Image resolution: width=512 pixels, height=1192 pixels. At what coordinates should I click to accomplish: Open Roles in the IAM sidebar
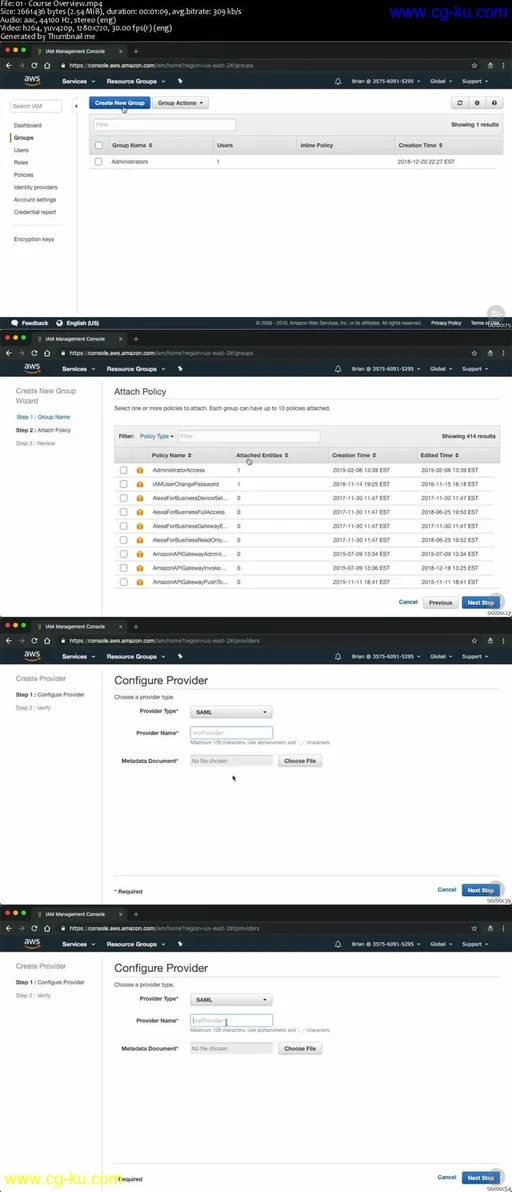(21, 163)
